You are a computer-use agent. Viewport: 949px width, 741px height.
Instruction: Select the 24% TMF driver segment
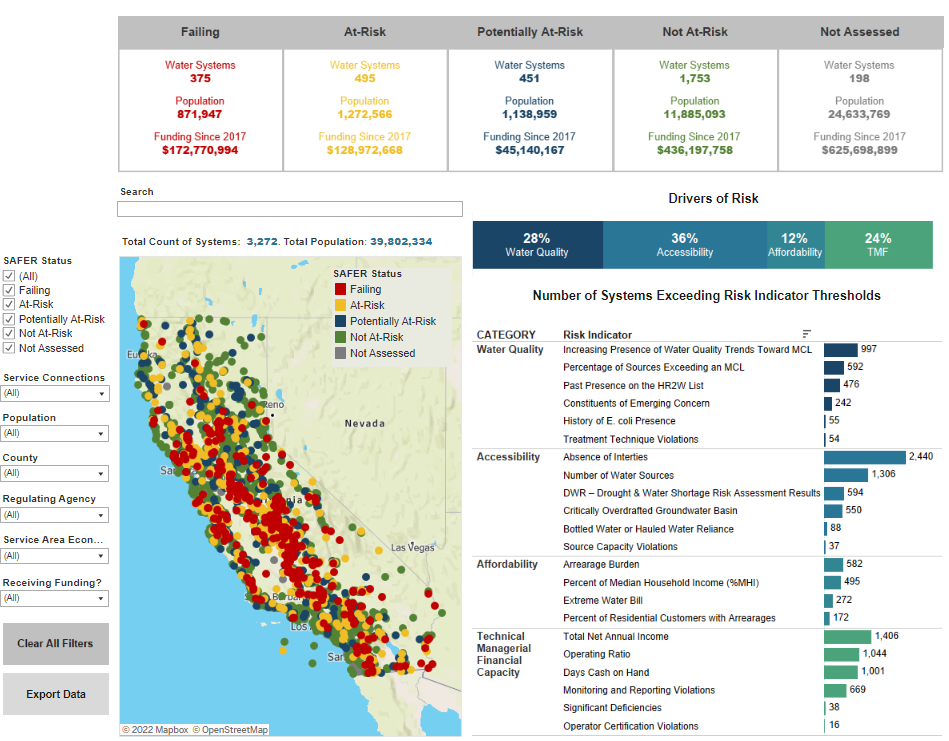tap(877, 245)
